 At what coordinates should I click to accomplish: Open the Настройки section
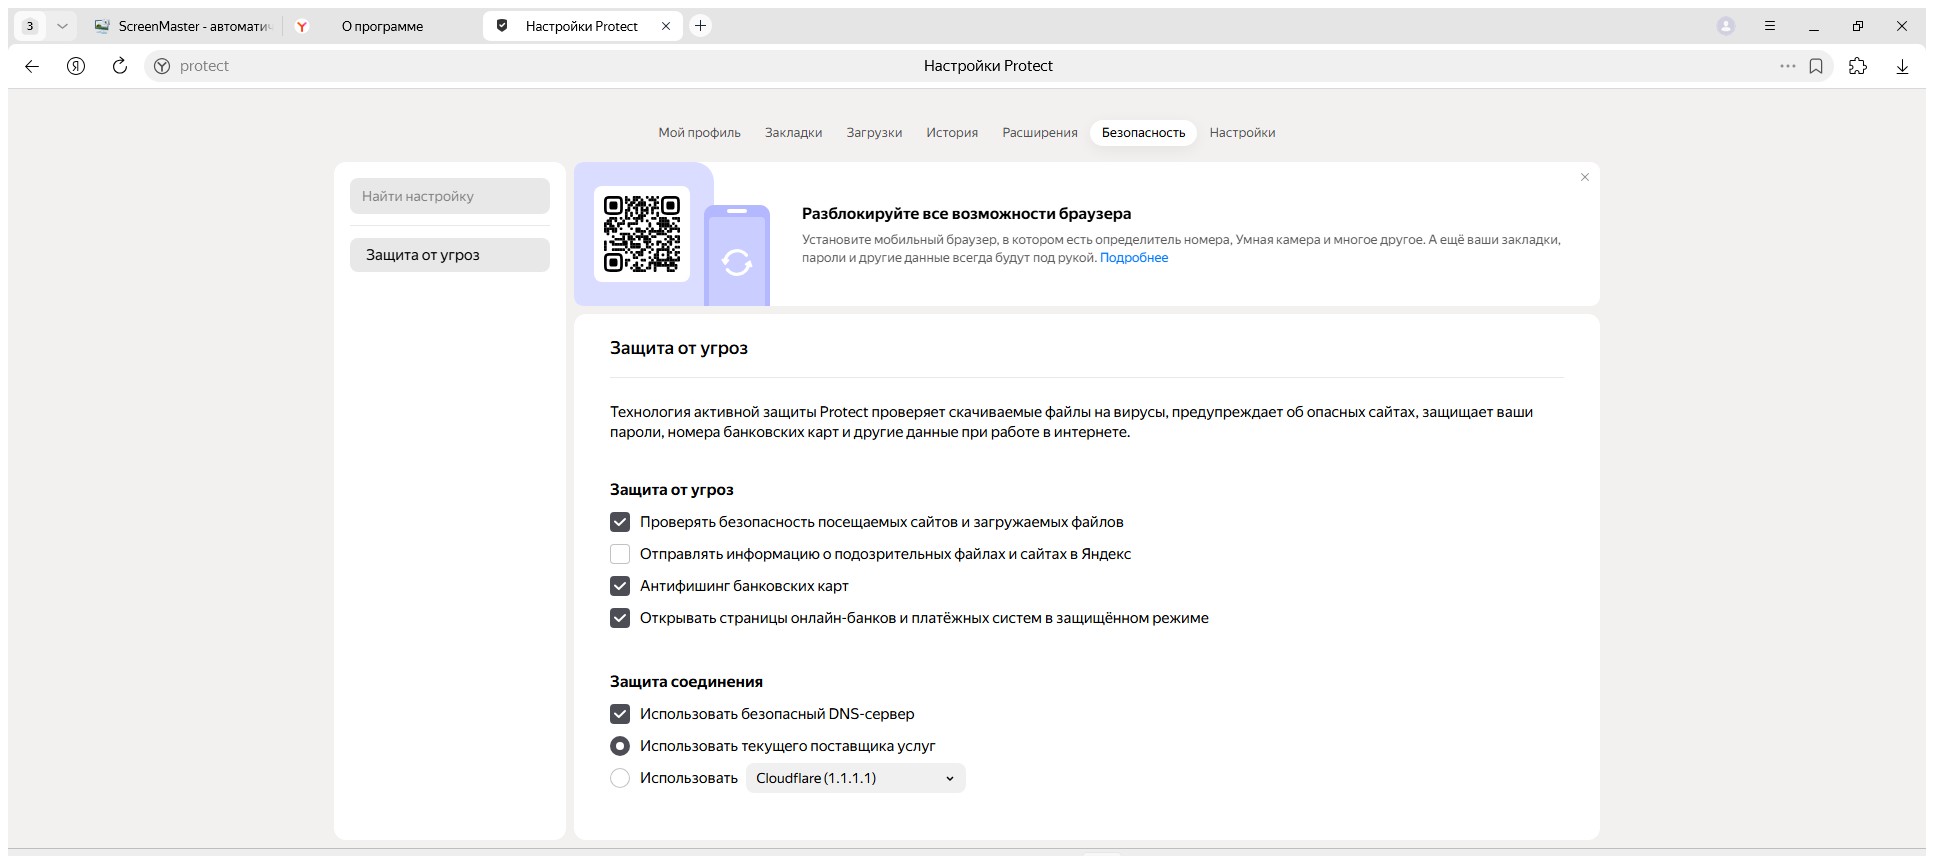[x=1242, y=133]
